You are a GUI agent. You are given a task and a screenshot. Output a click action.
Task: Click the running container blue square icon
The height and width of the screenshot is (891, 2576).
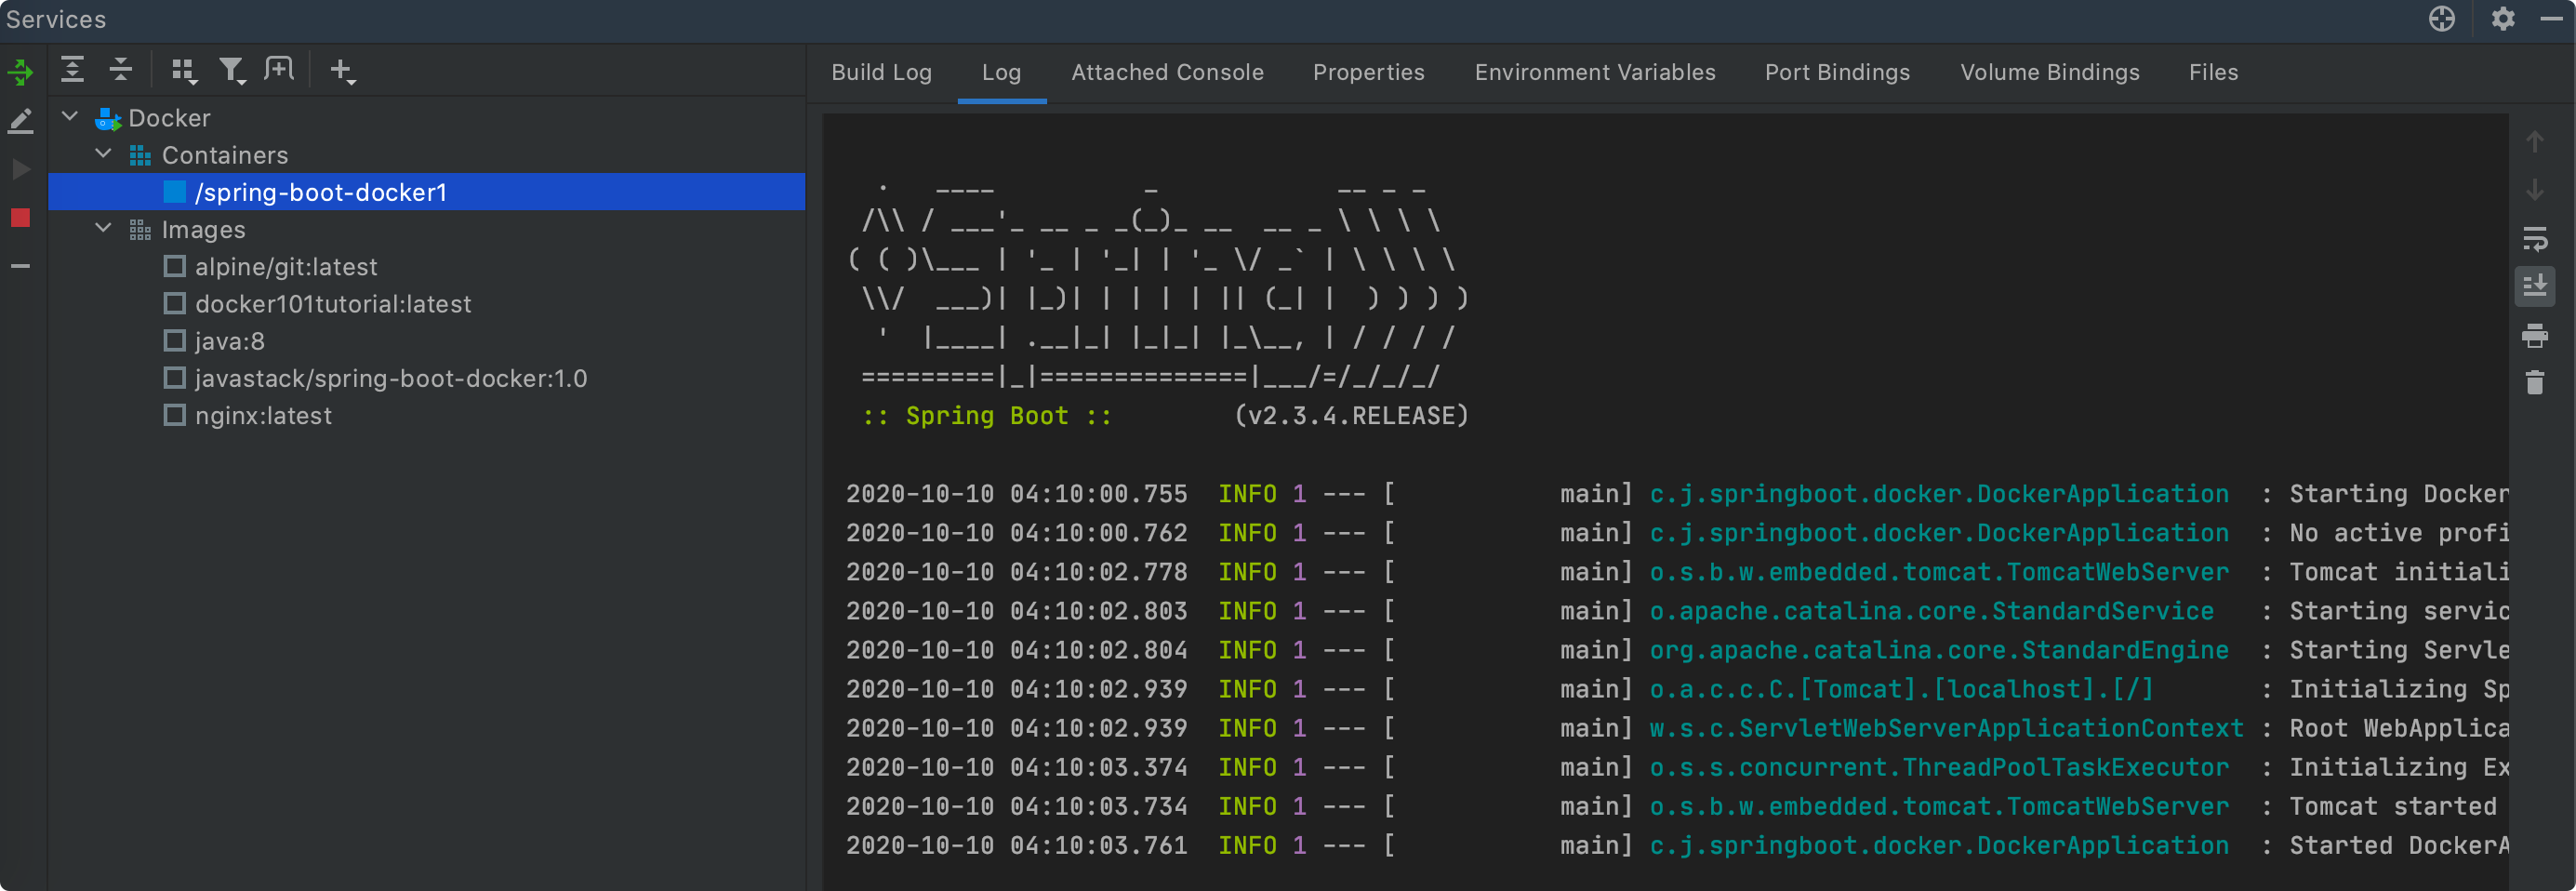click(175, 192)
